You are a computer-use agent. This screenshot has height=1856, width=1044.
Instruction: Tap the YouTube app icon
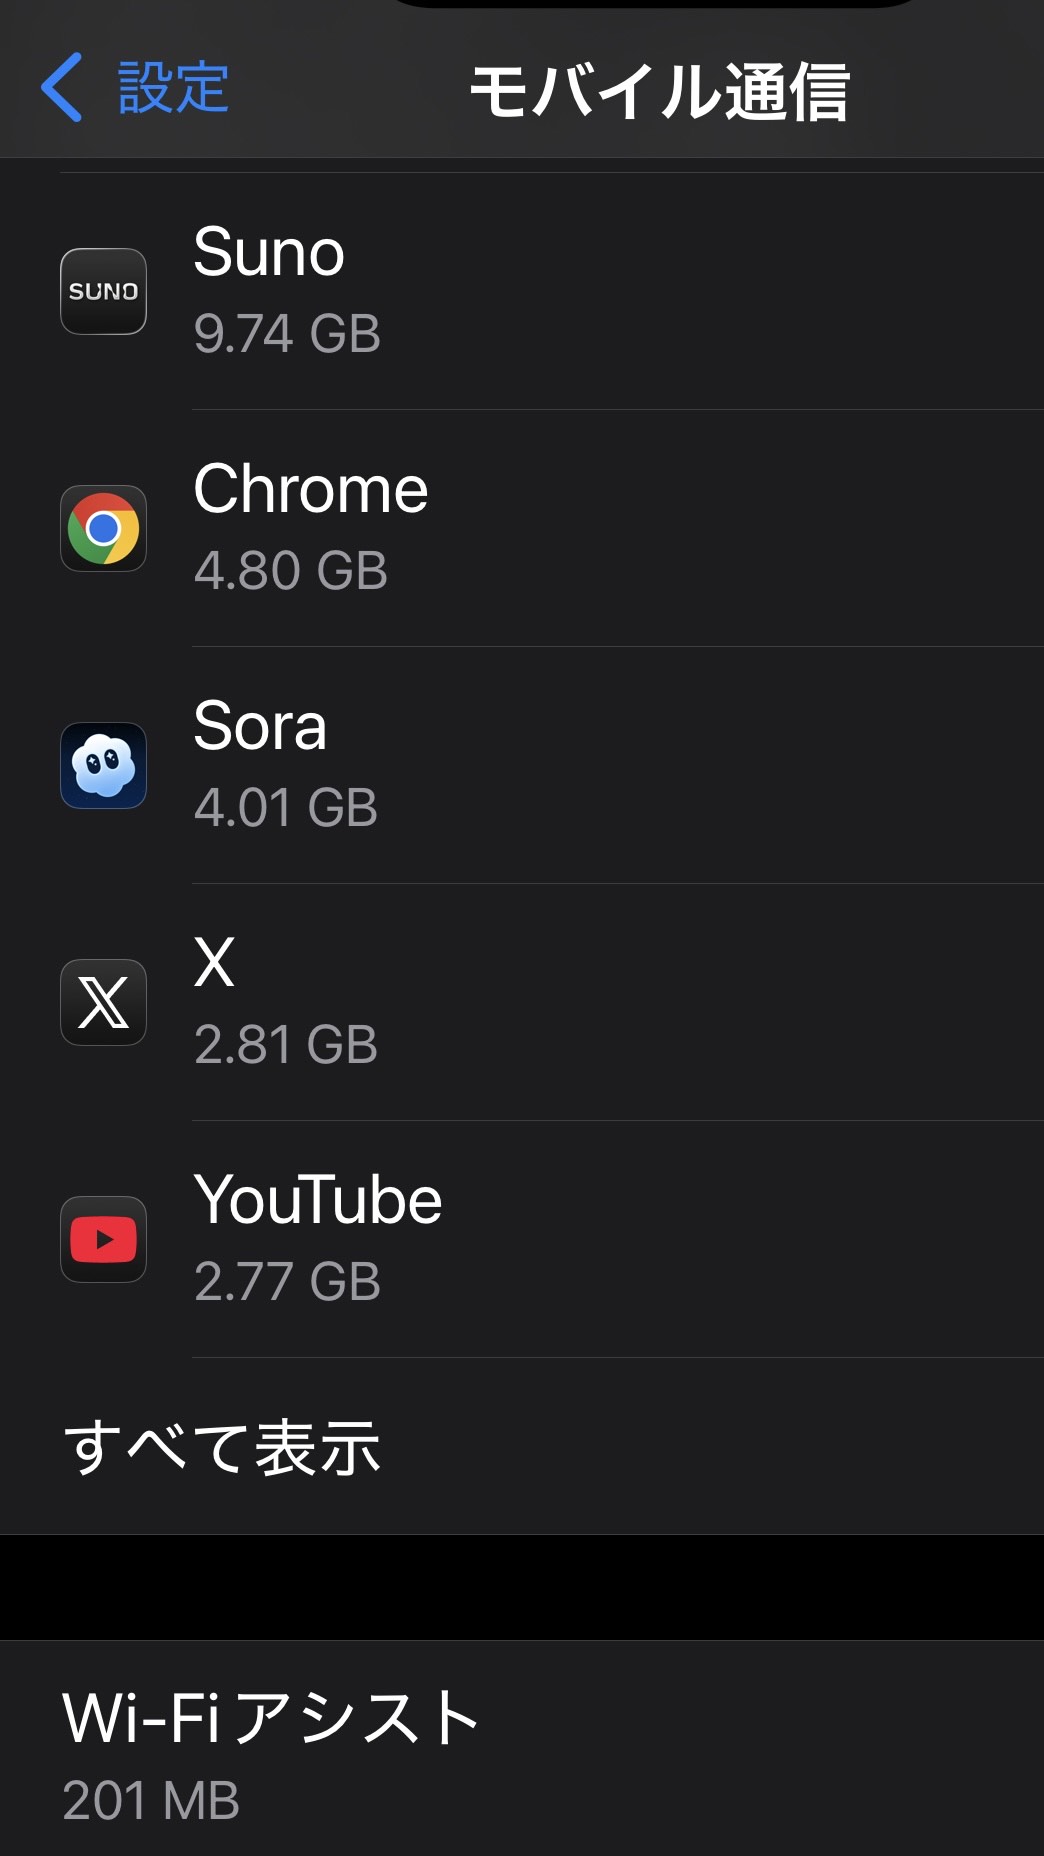103,1239
